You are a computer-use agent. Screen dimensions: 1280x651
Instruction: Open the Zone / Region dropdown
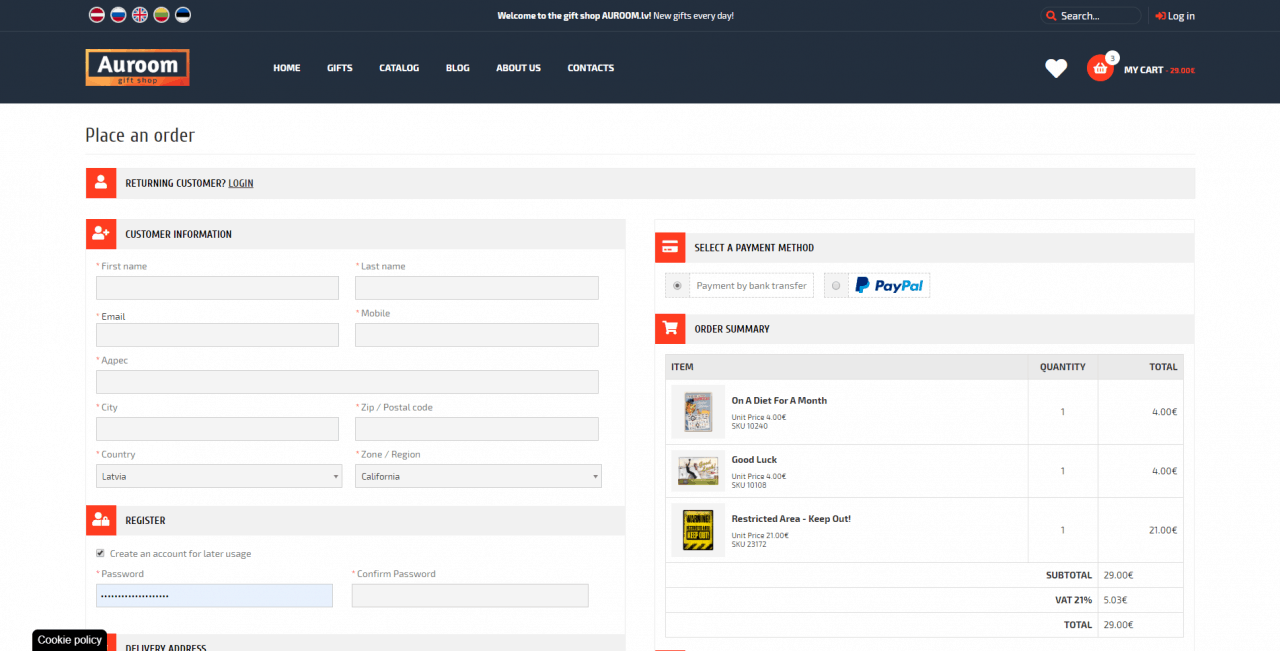tap(478, 476)
